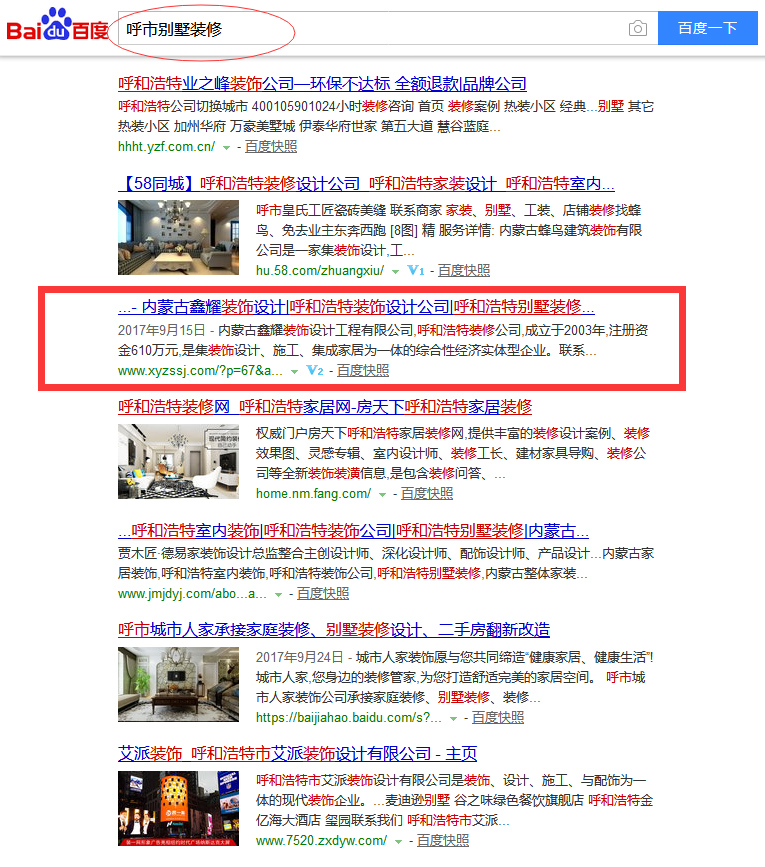Click the living room thumbnail of 58同城 result

(x=177, y=239)
